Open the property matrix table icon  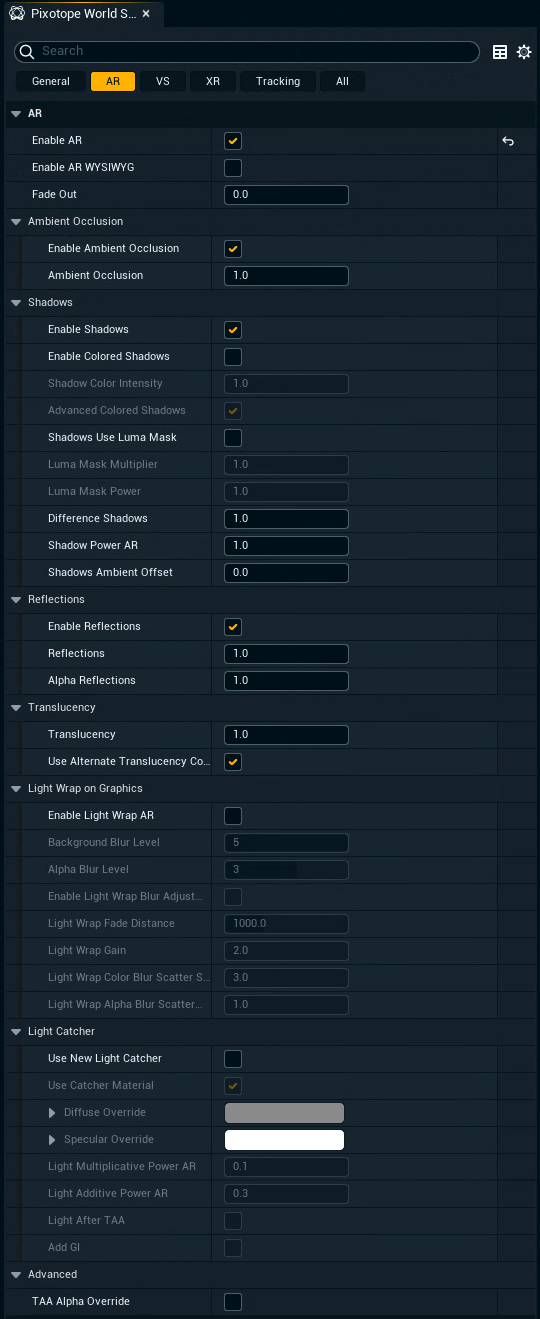pyautogui.click(x=500, y=52)
